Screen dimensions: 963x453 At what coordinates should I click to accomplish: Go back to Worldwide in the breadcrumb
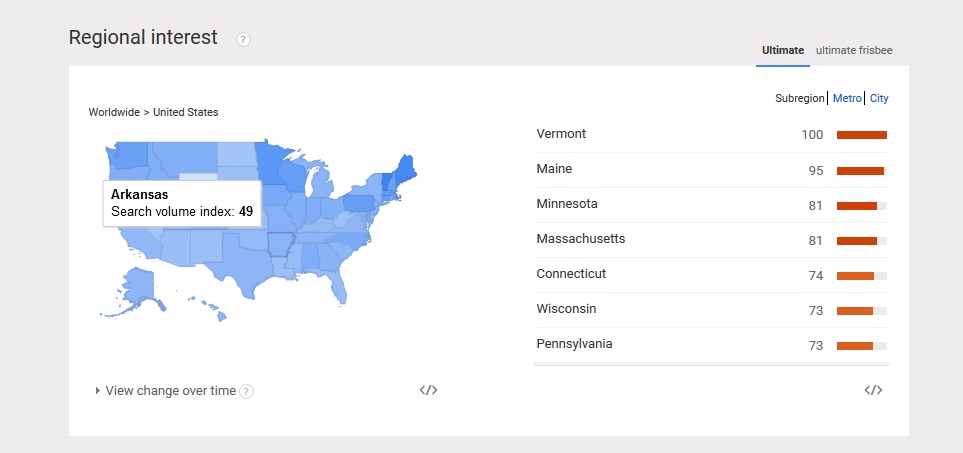pos(114,112)
